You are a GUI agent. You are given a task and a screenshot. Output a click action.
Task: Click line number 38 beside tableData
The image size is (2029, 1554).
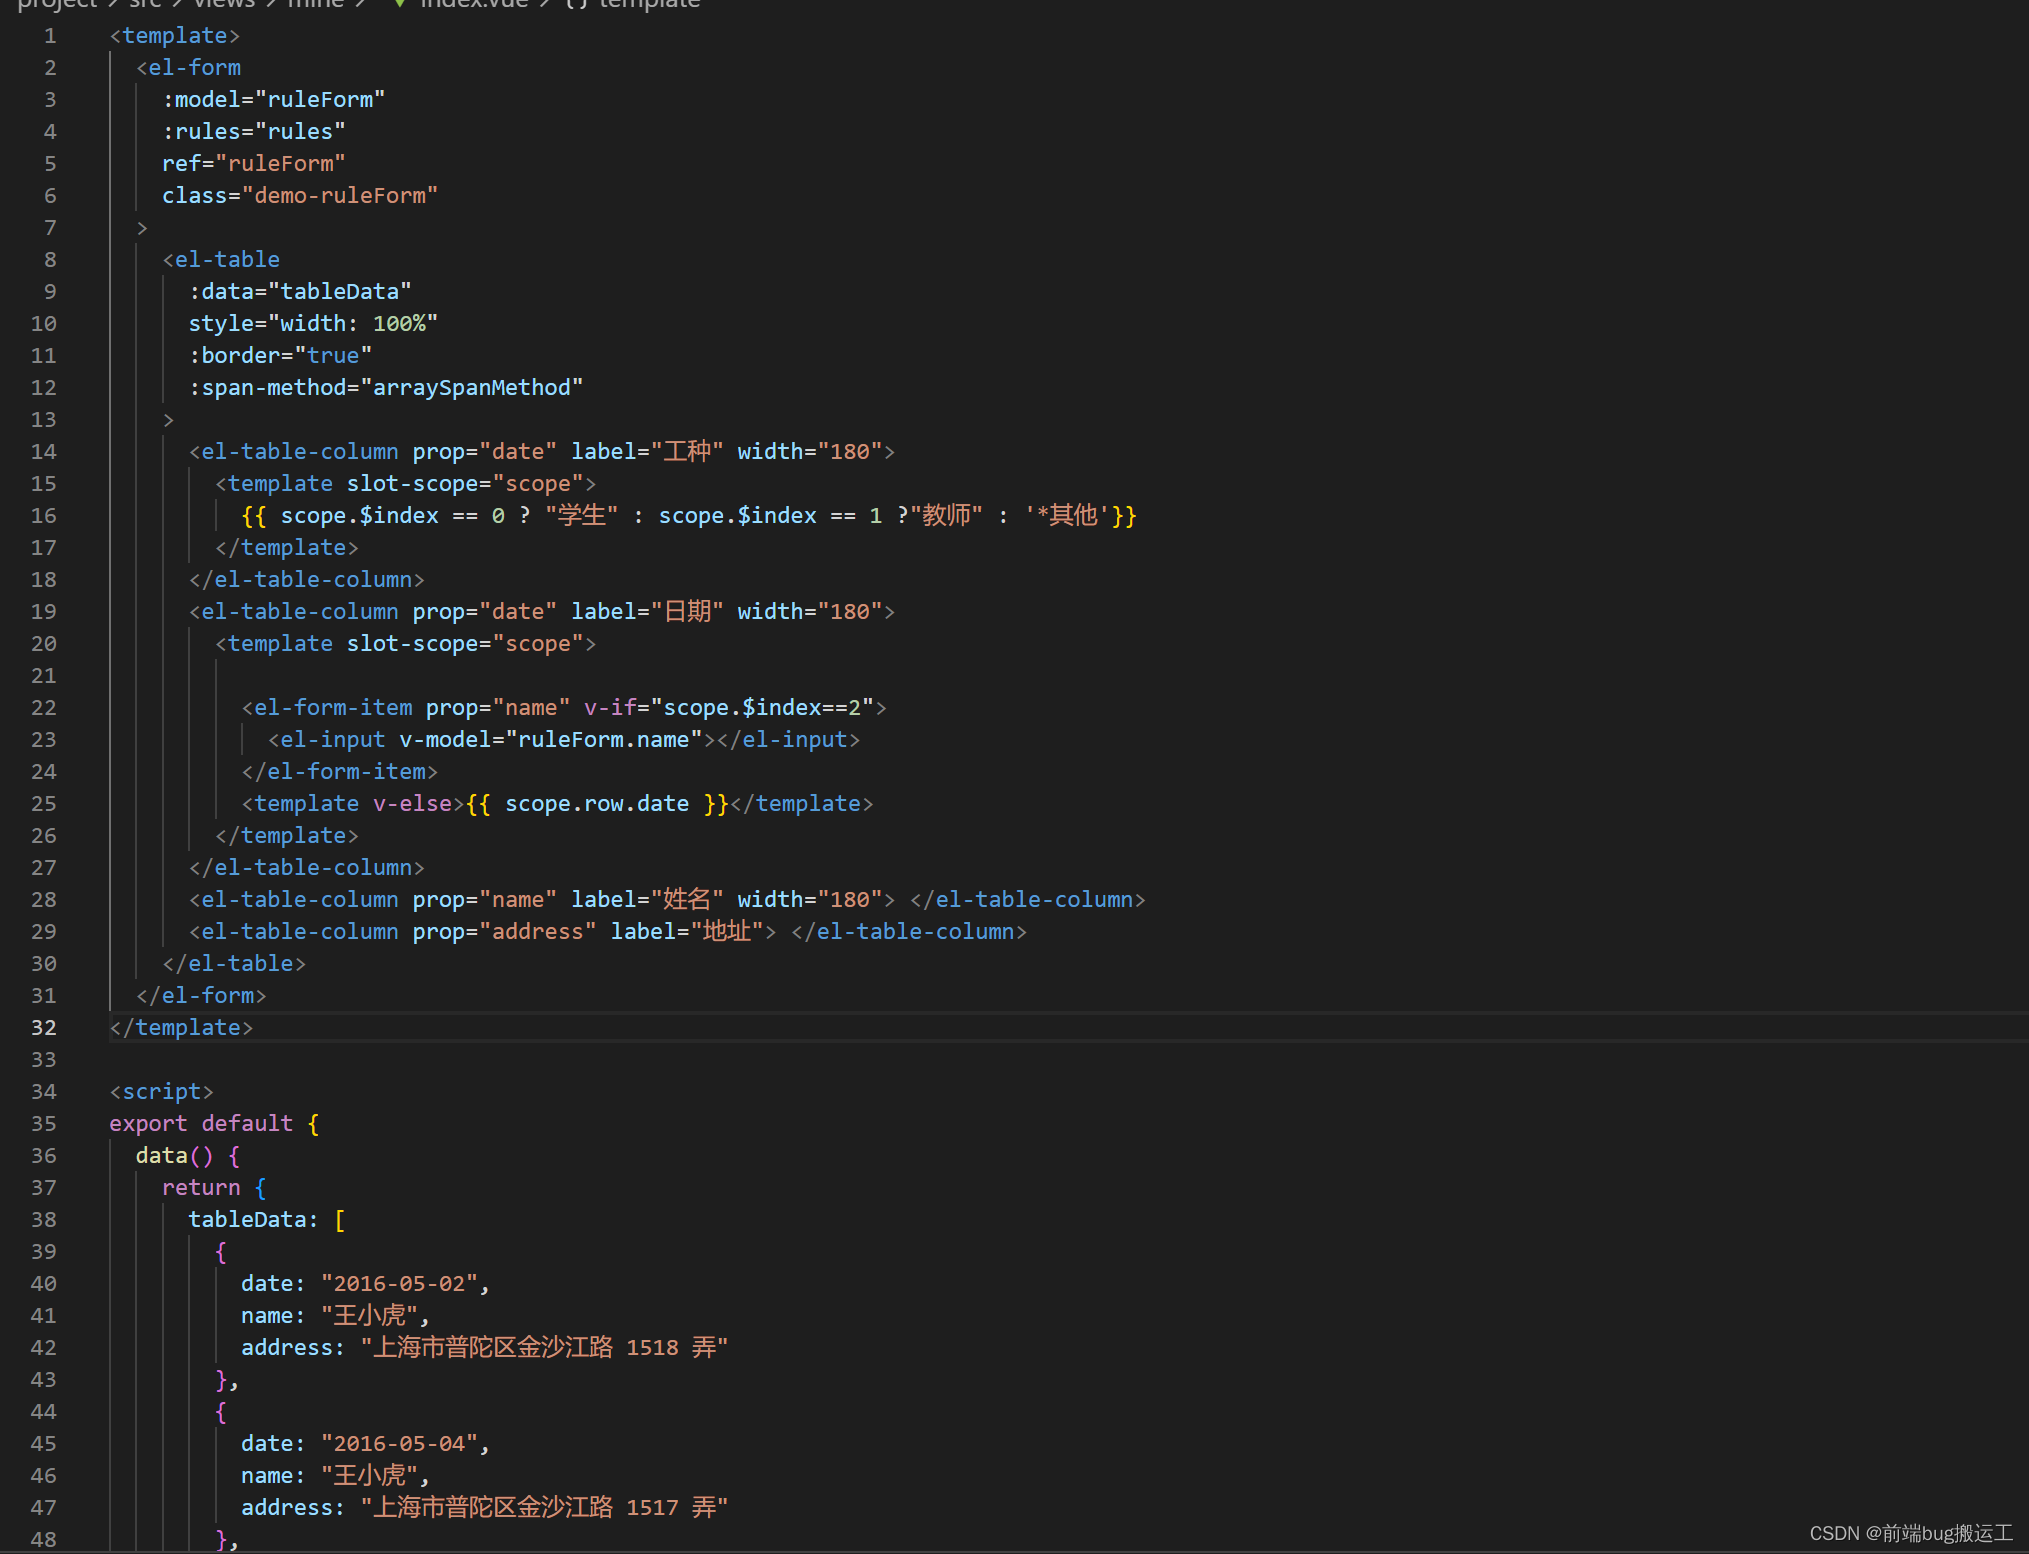(43, 1219)
